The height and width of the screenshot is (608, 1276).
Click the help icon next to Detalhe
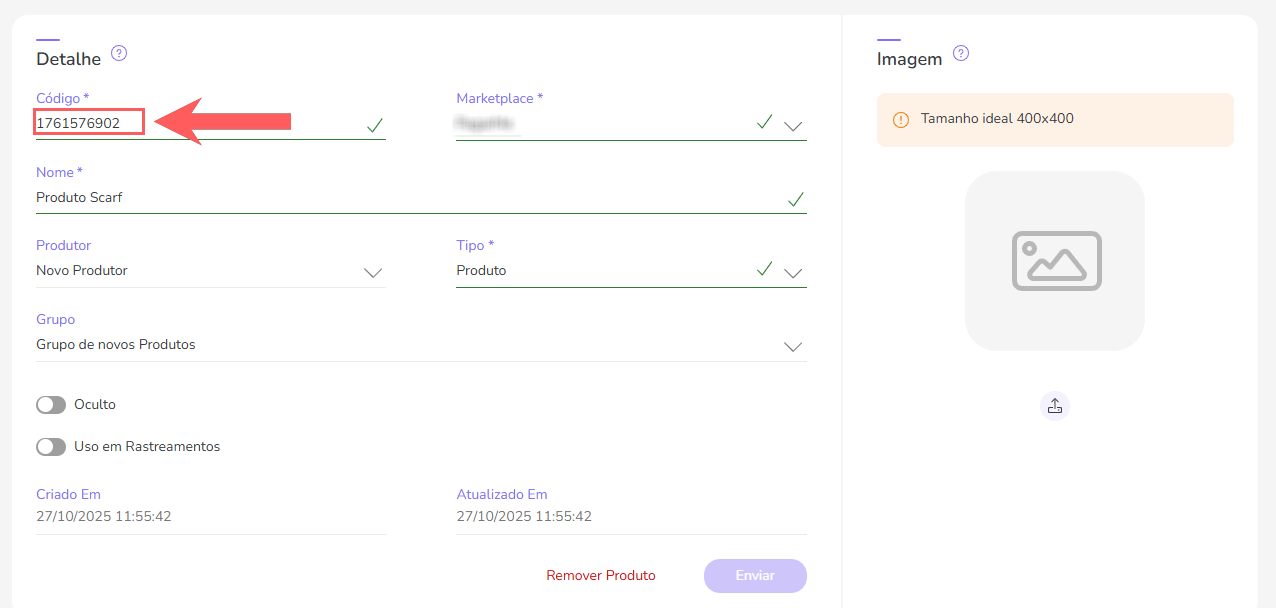119,54
